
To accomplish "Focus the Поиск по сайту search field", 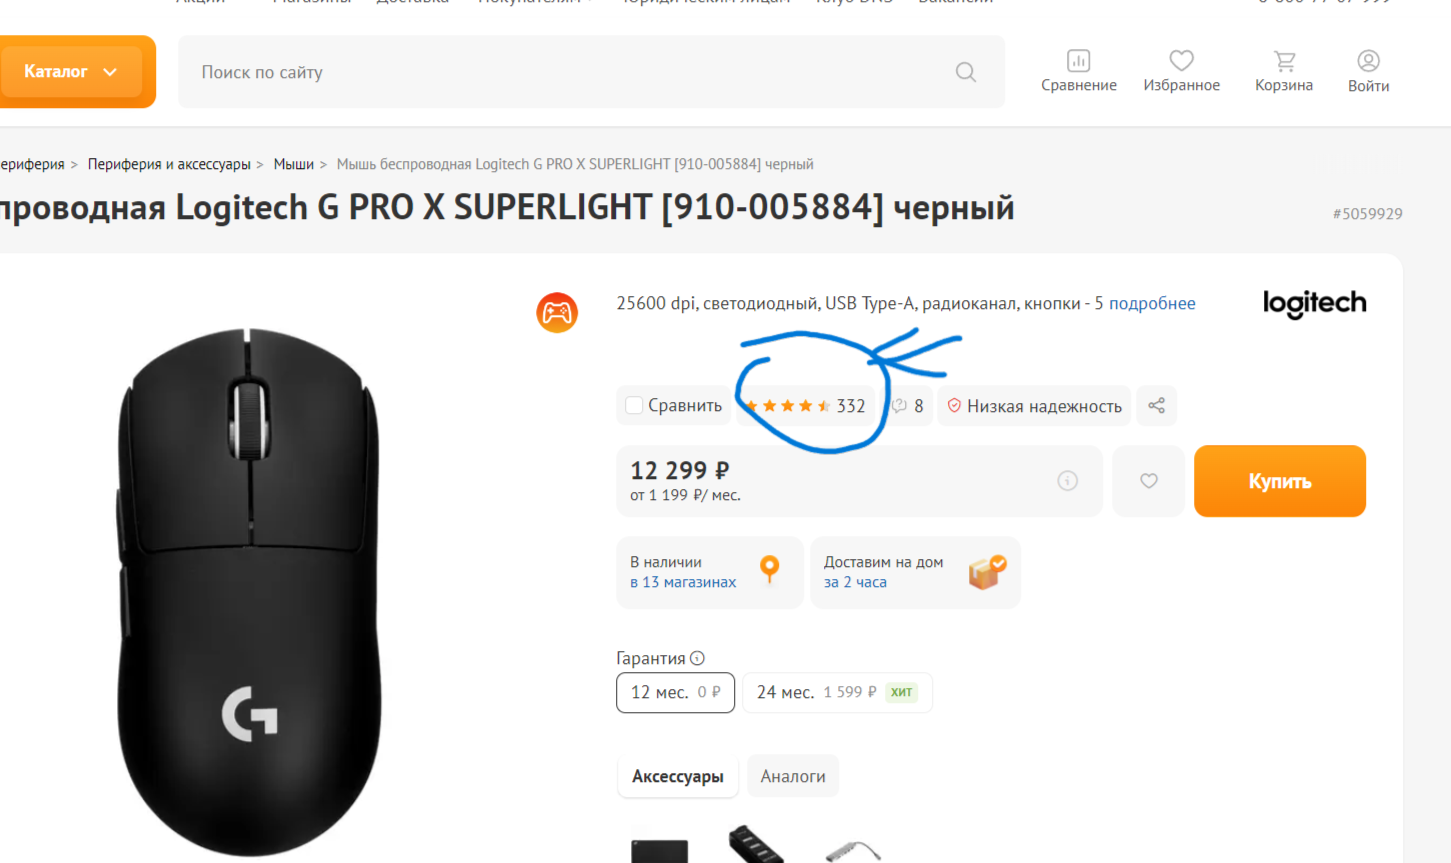I will point(560,72).
